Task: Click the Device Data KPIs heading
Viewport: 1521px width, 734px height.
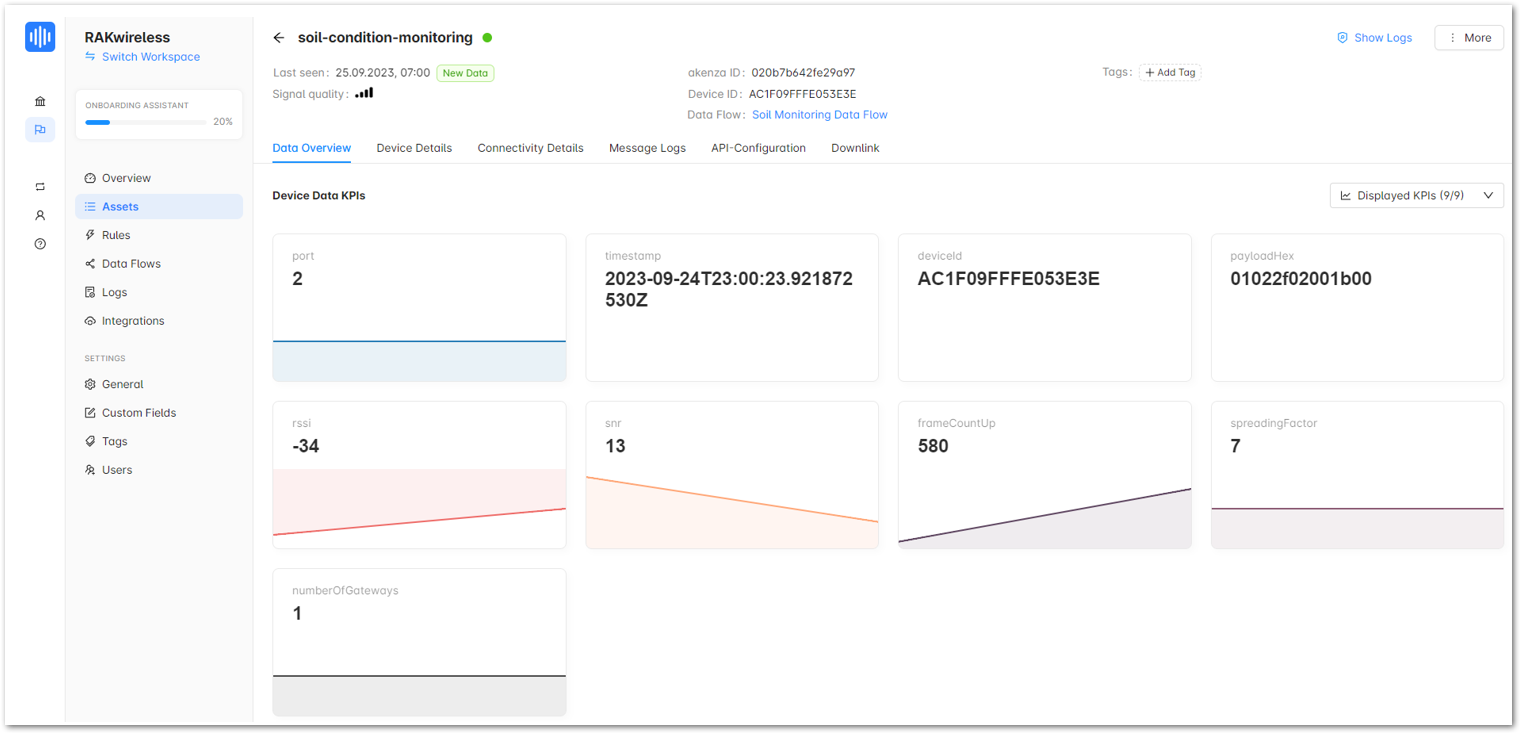Action: click(x=319, y=196)
